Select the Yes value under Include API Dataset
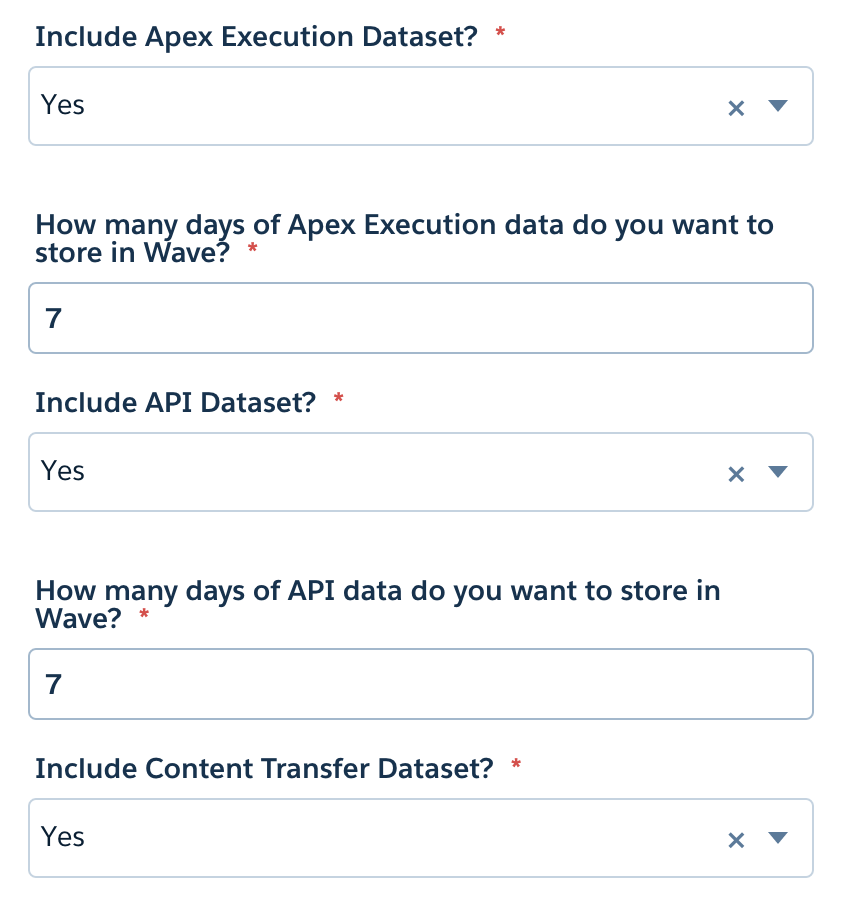The image size is (858, 910). pyautogui.click(x=62, y=471)
